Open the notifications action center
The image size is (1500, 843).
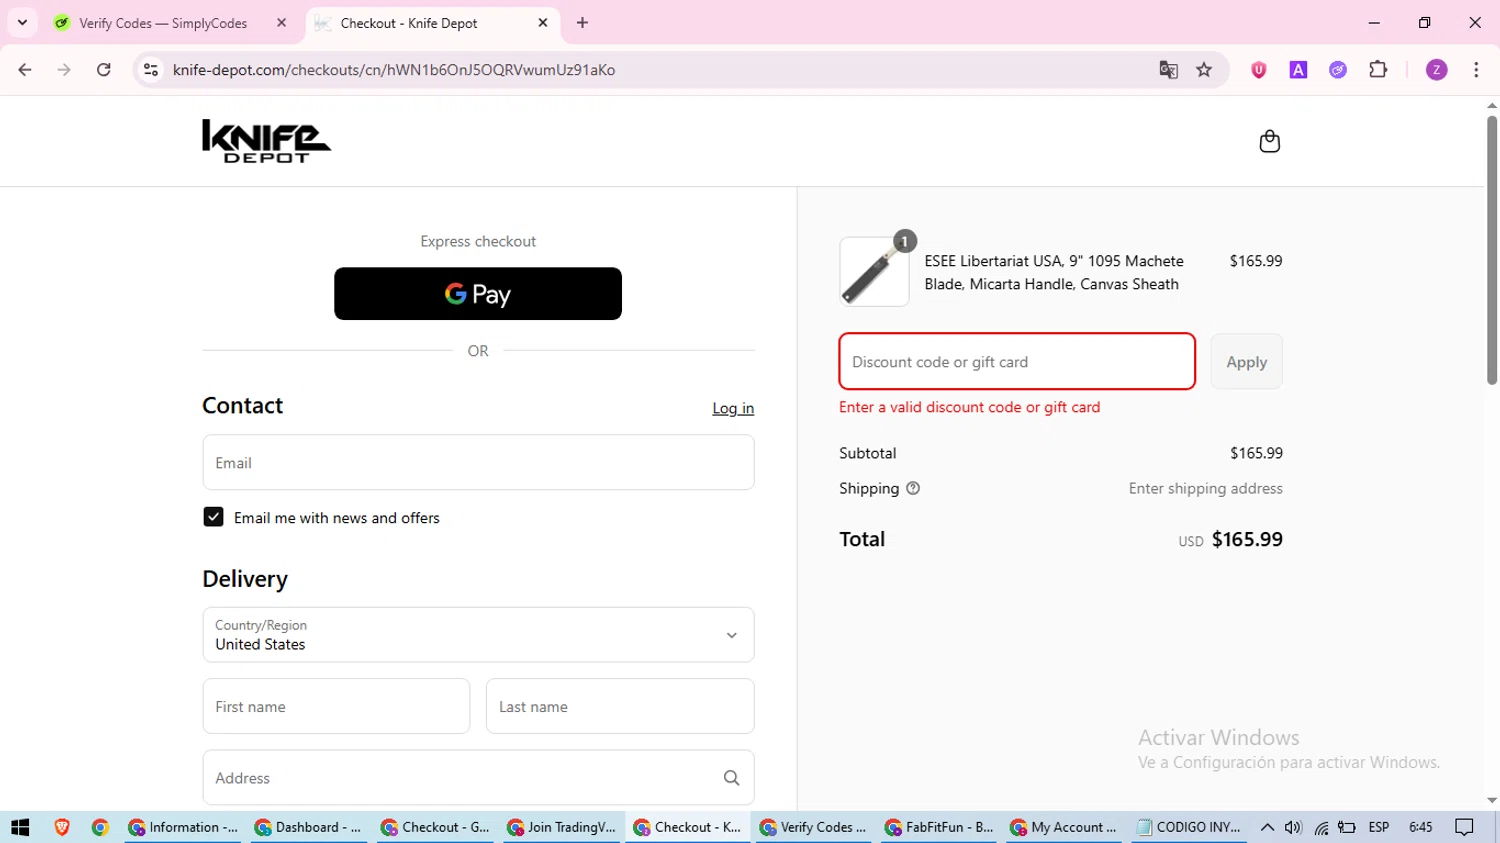1465,827
